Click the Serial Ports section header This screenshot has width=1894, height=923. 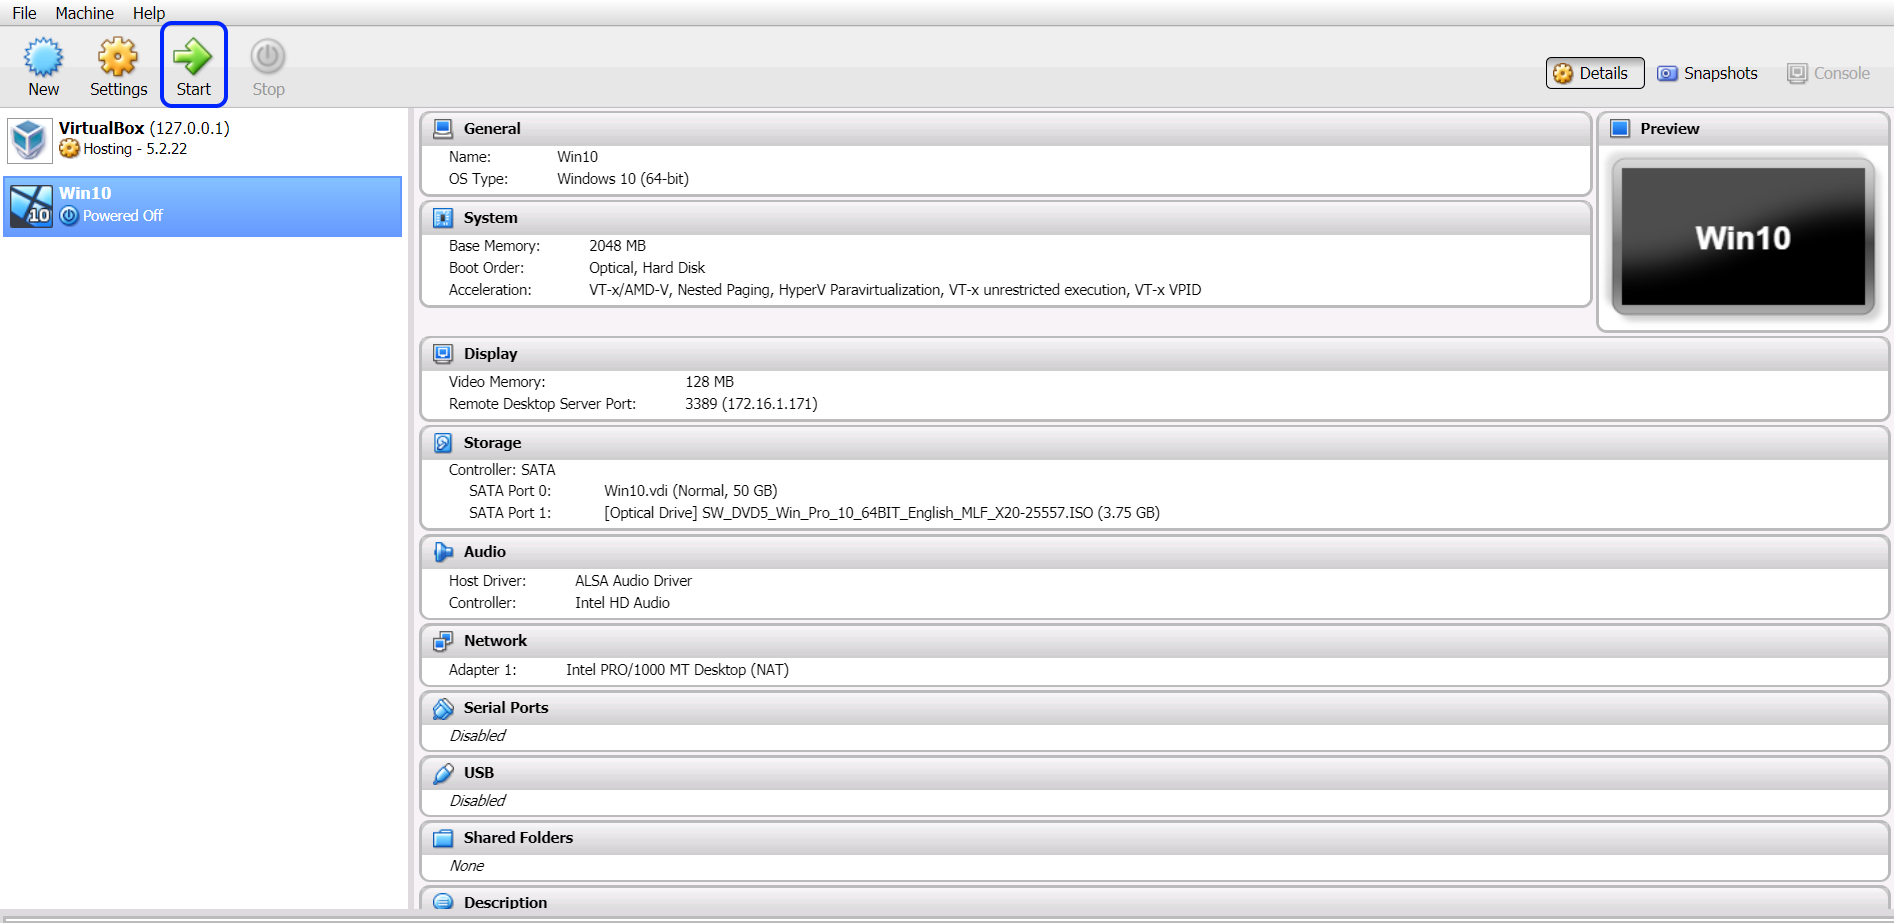tap(1154, 708)
